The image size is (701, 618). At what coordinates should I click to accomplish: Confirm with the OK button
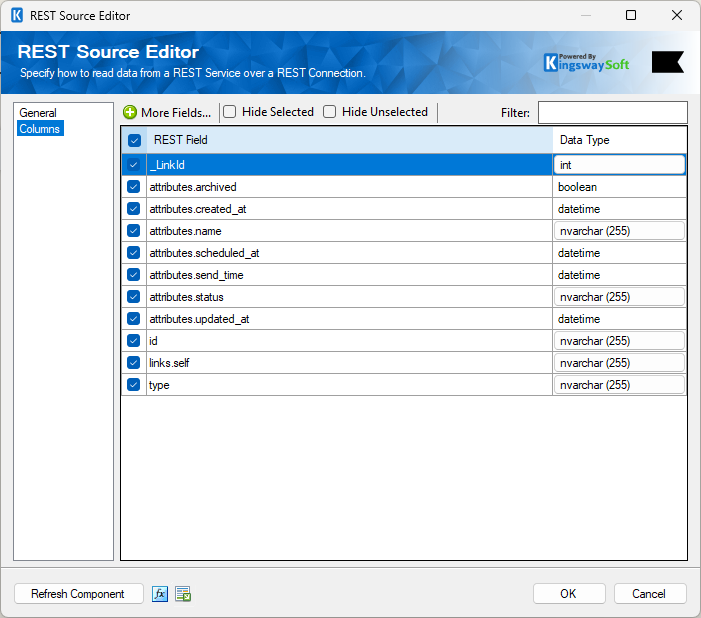point(569,594)
